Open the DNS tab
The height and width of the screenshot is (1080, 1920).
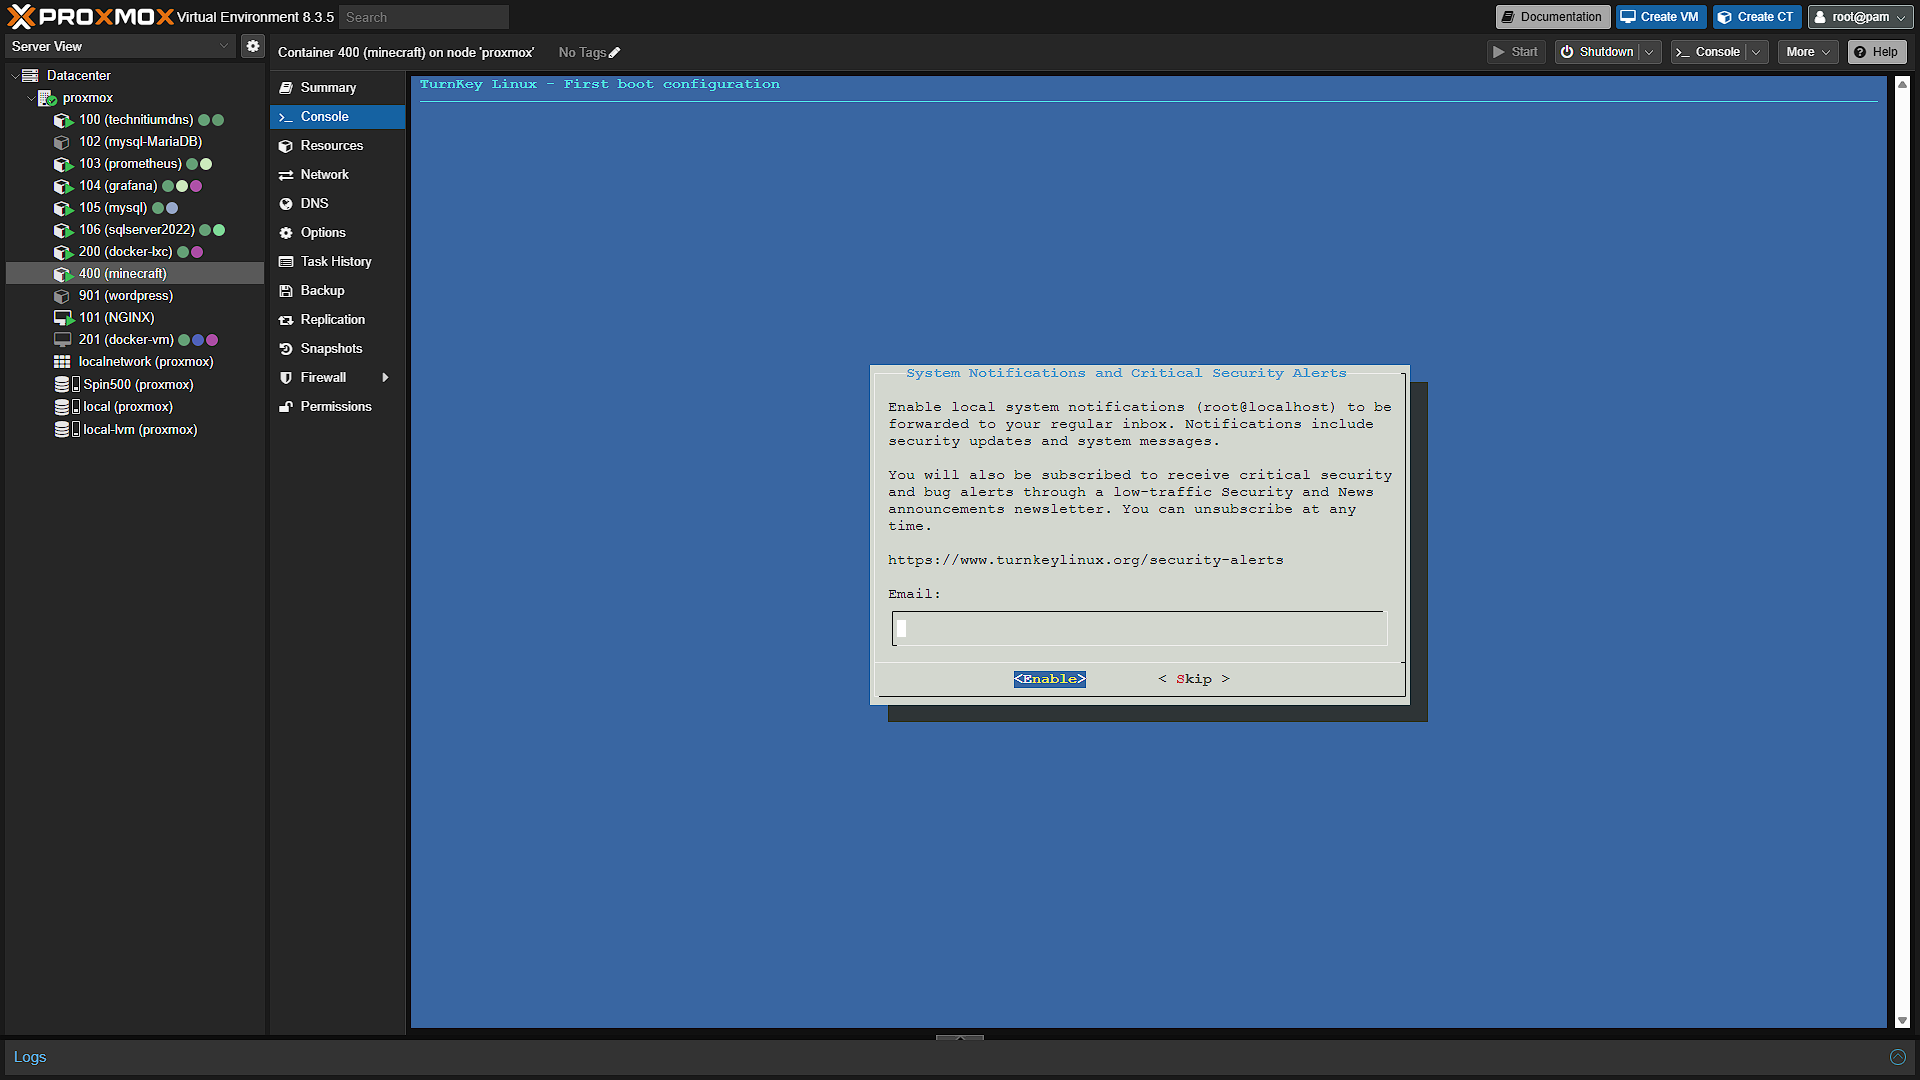[x=337, y=203]
